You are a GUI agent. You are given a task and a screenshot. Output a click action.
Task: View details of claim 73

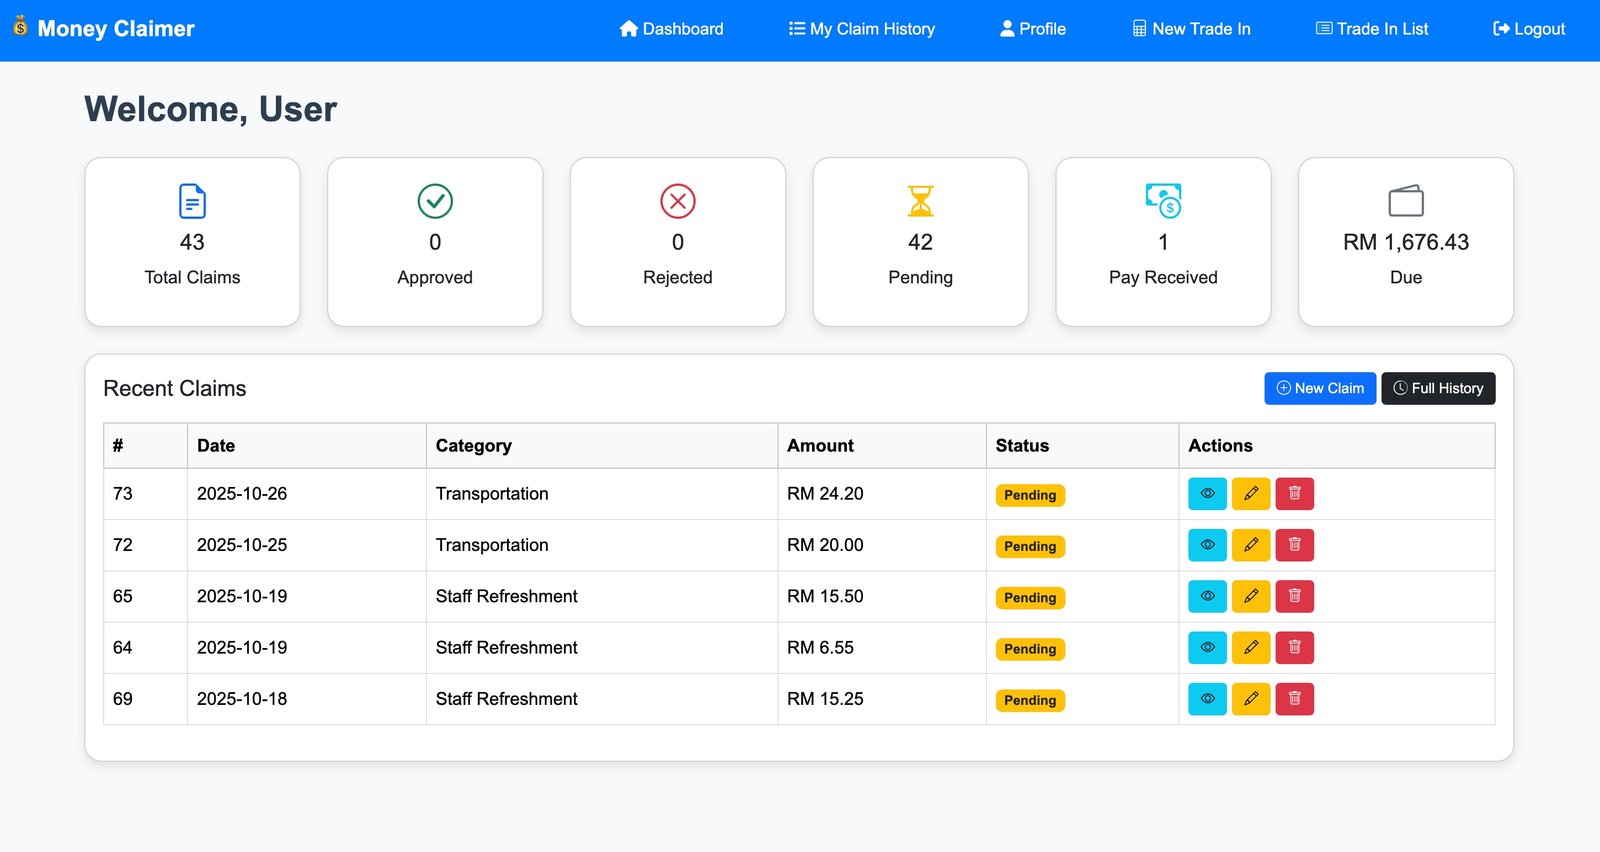coord(1207,494)
